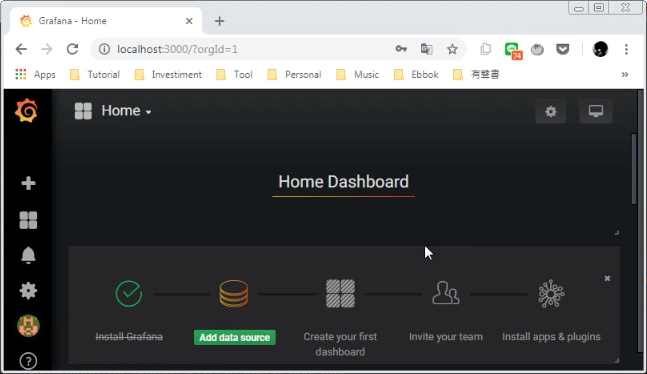
Task: Click the copy pages extension icon
Action: [x=486, y=49]
